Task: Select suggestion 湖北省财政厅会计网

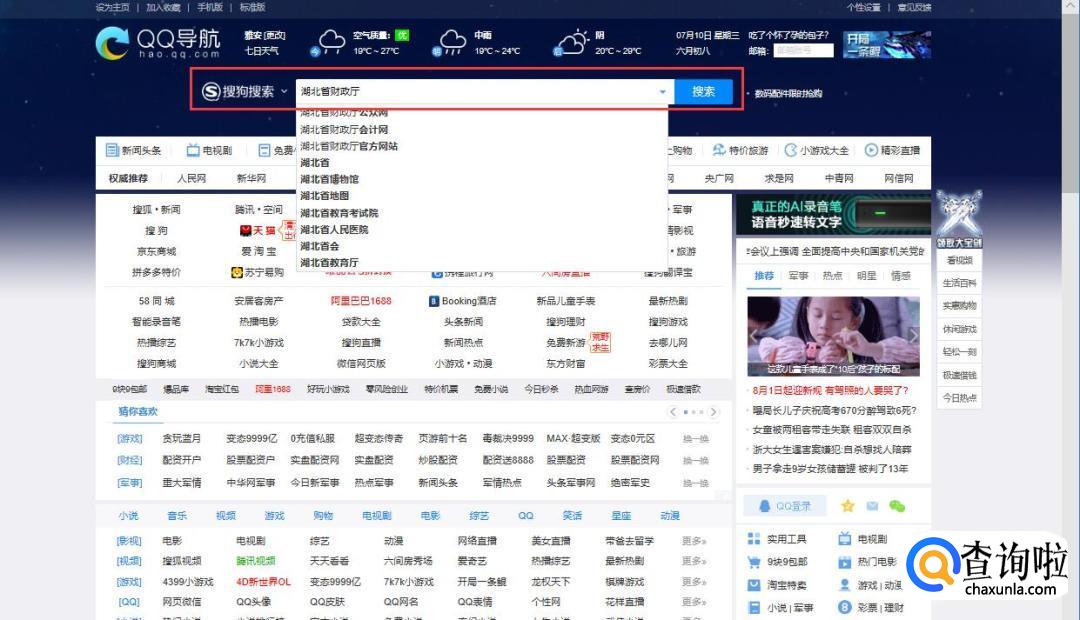Action: [x=344, y=130]
